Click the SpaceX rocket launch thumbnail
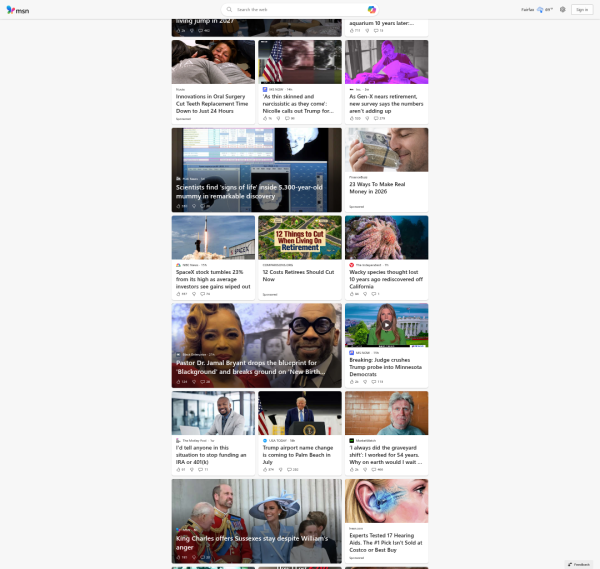Screen dimensions: 600x569 pyautogui.click(x=213, y=238)
